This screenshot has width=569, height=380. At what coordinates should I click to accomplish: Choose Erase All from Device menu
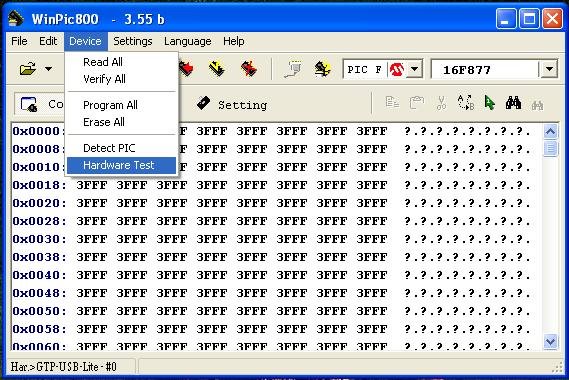121,122
